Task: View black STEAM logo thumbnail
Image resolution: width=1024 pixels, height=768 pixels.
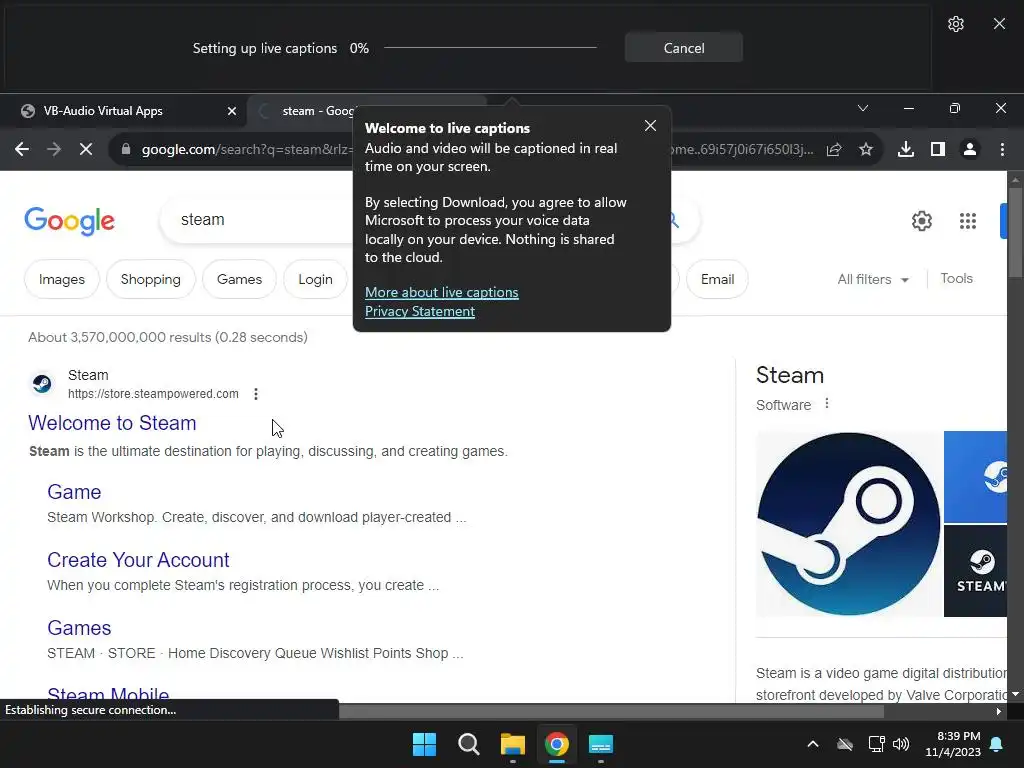Action: pyautogui.click(x=976, y=571)
